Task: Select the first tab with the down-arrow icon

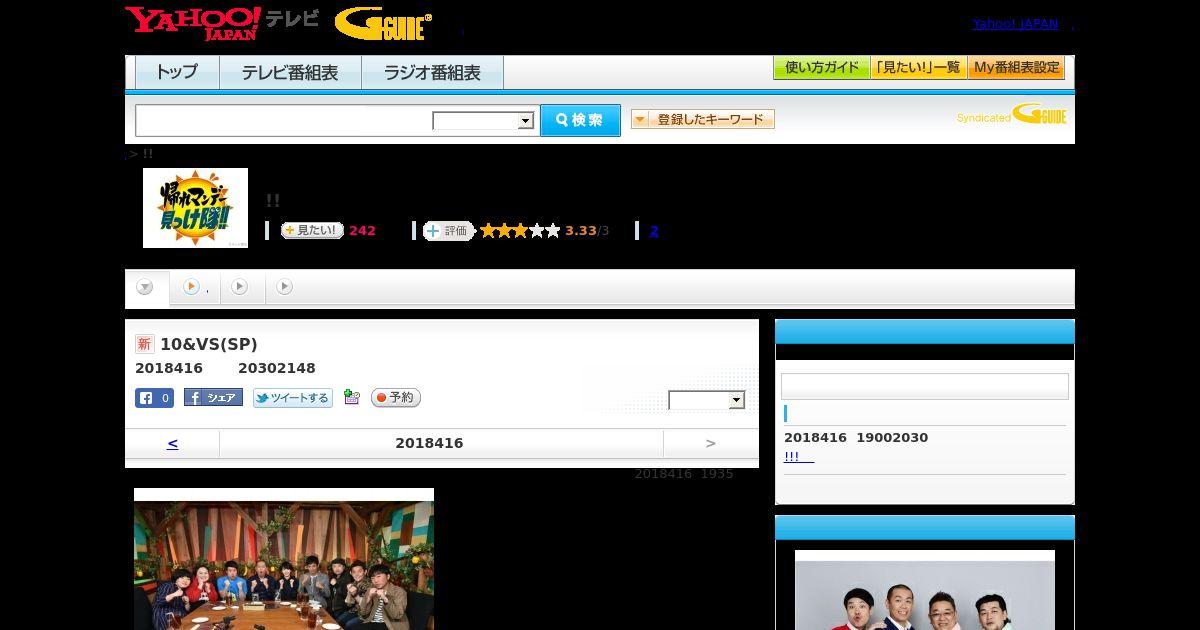Action: click(x=146, y=287)
